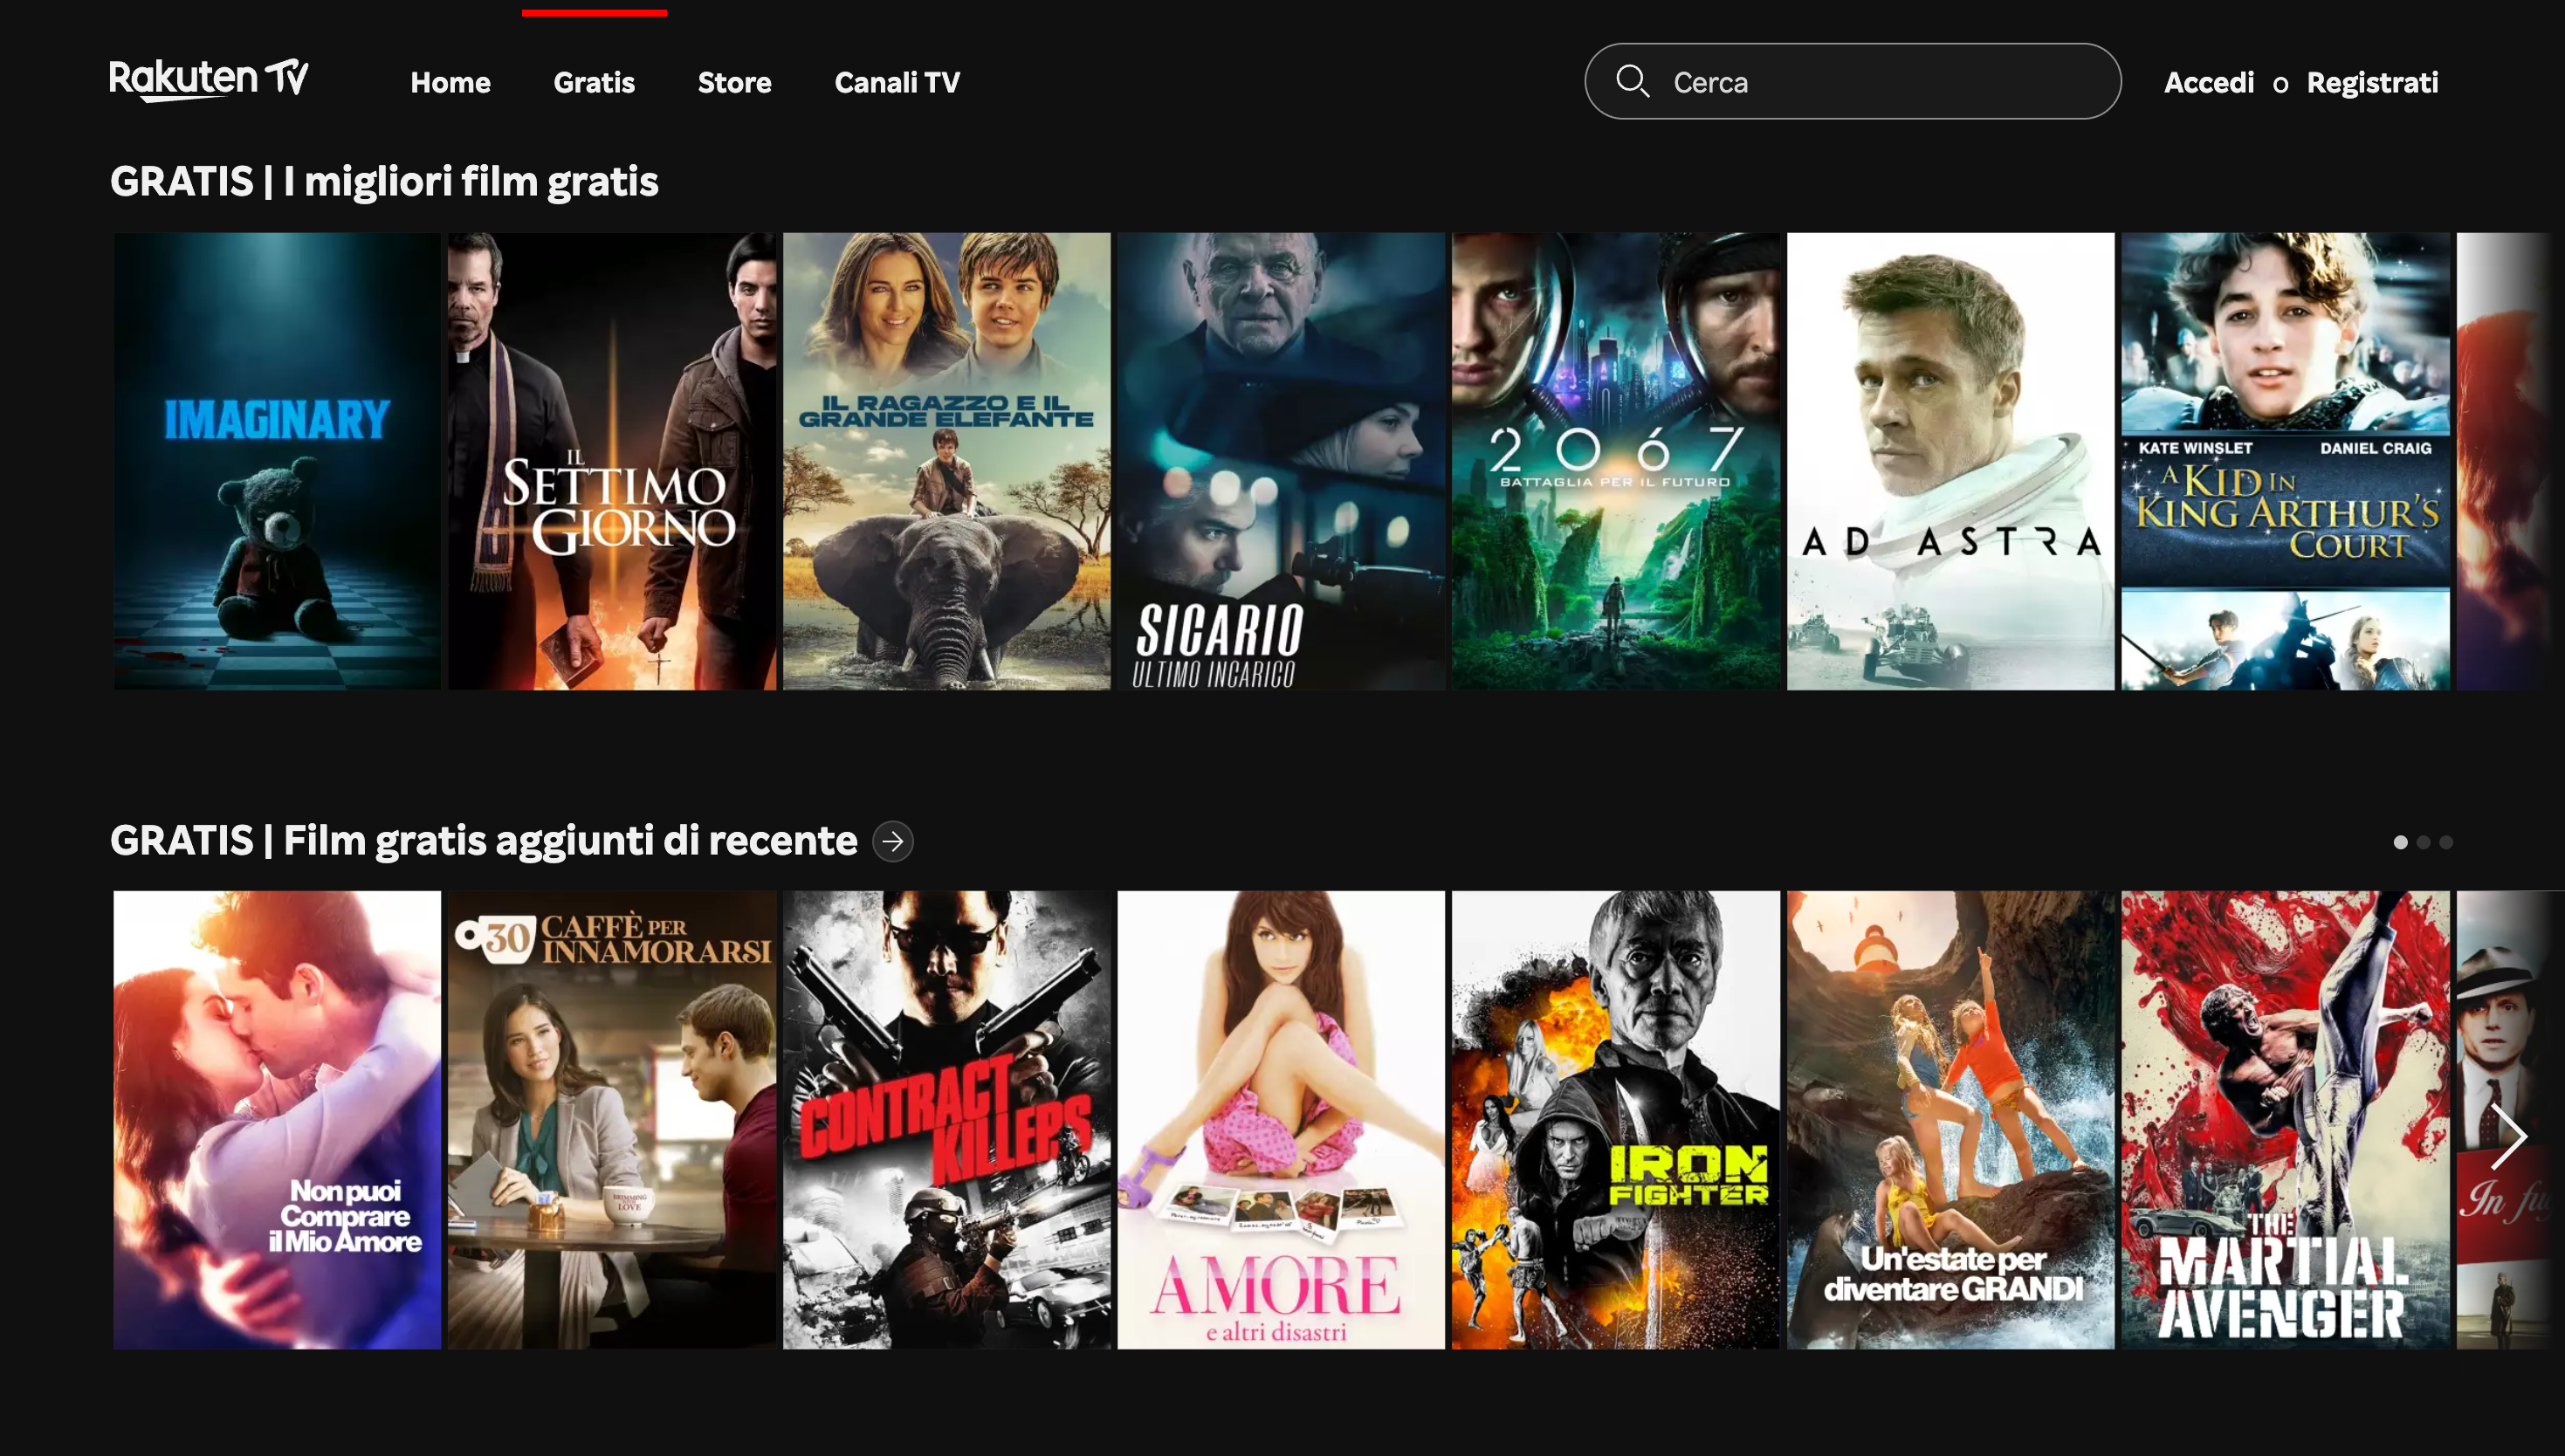Screen dimensions: 2565x1456
Task: Open the Store menu item
Action: coord(734,82)
